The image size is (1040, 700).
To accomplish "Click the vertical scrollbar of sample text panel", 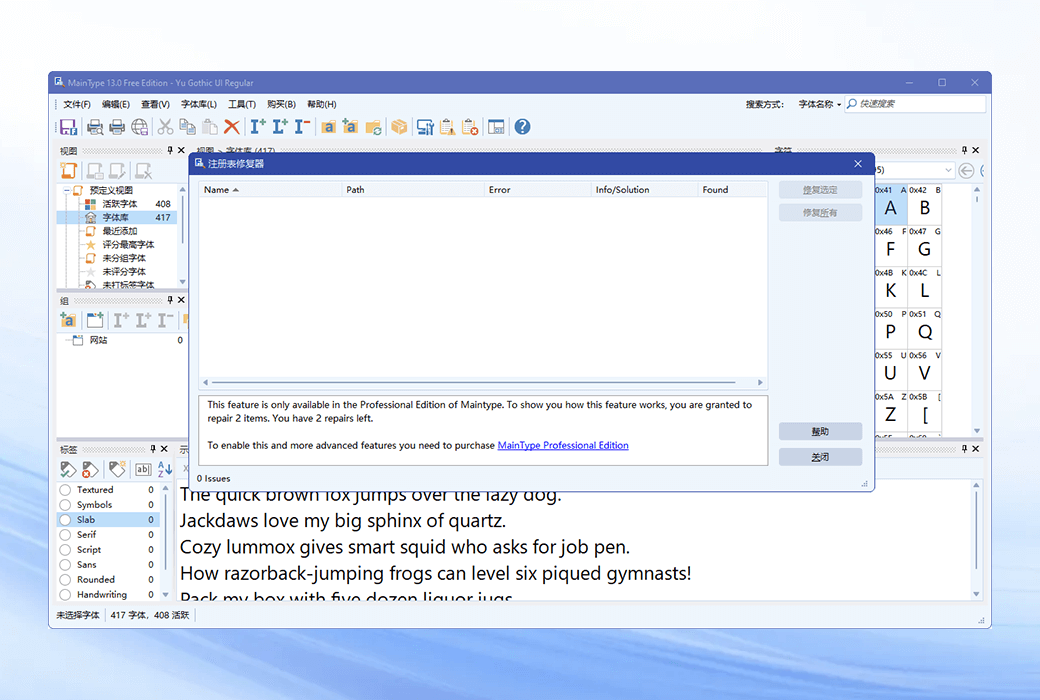I will 976,539.
